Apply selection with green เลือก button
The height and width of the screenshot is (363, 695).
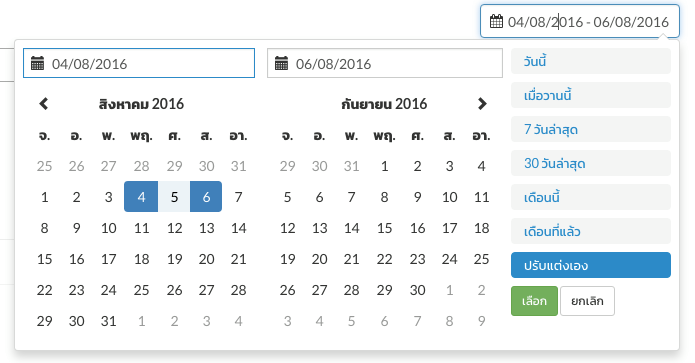pyautogui.click(x=534, y=301)
